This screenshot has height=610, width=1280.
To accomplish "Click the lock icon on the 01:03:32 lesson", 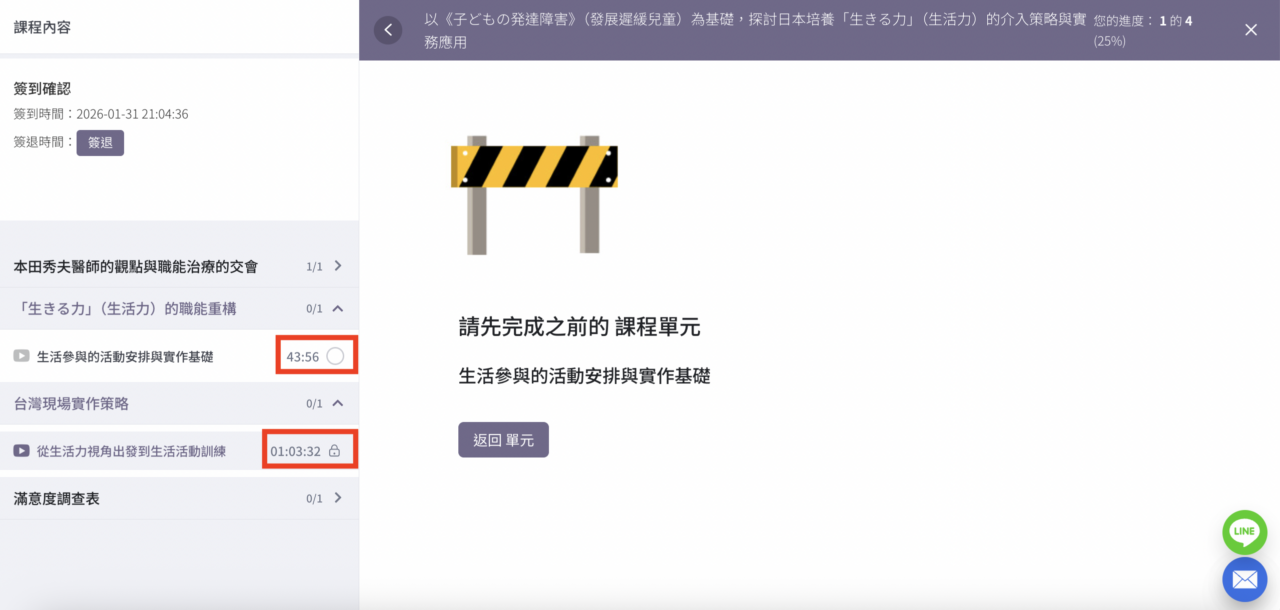I will pyautogui.click(x=335, y=451).
